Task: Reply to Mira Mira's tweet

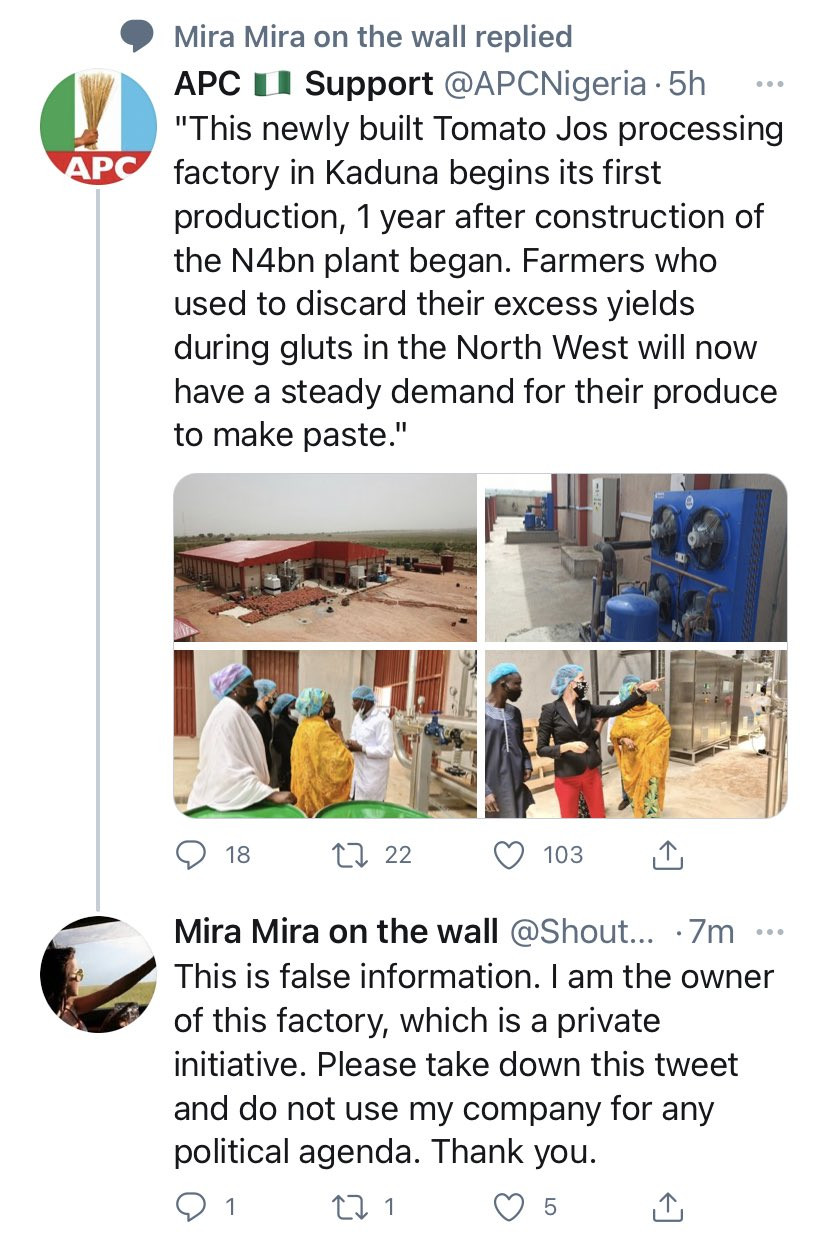Action: (190, 1207)
